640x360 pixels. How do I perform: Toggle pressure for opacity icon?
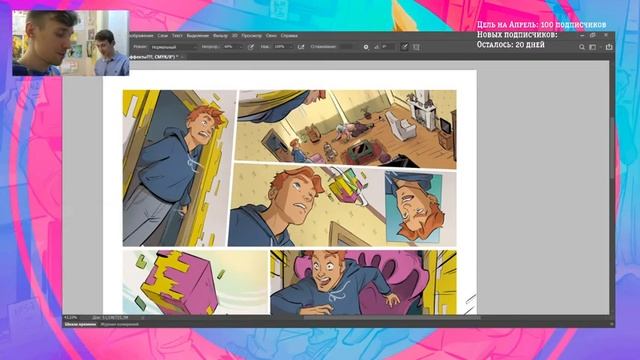point(251,47)
